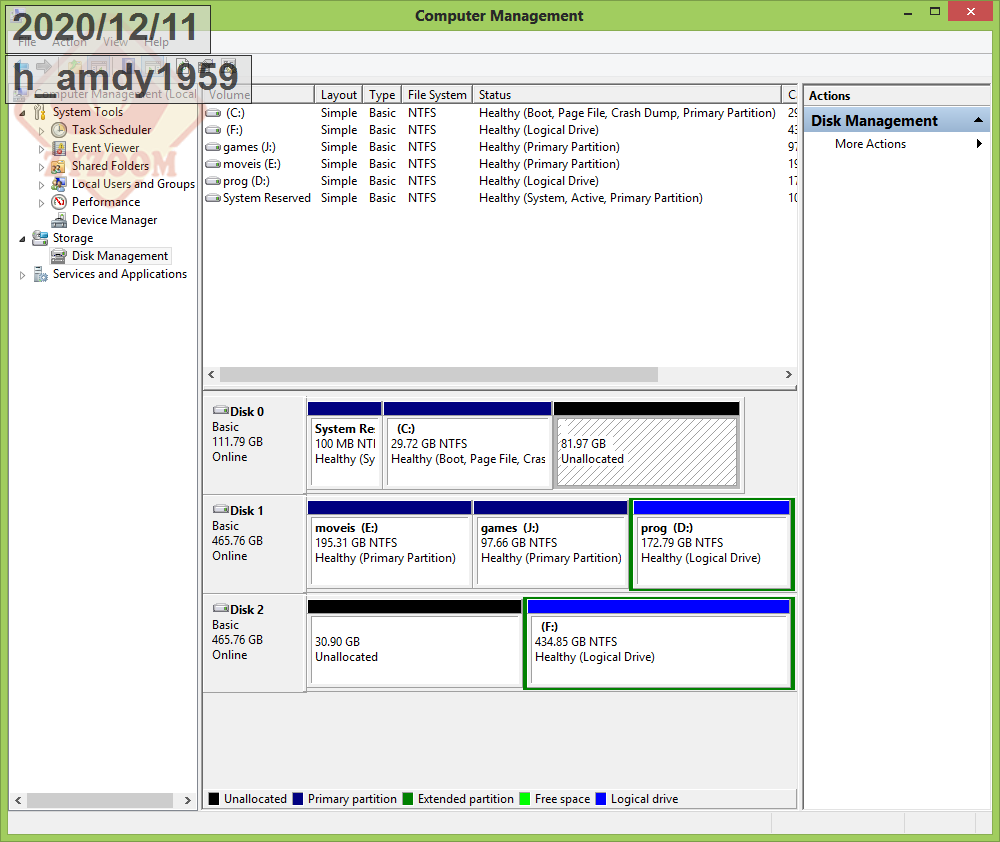
Task: Select the moveis (E:) 195.31 GB partition
Action: point(390,544)
